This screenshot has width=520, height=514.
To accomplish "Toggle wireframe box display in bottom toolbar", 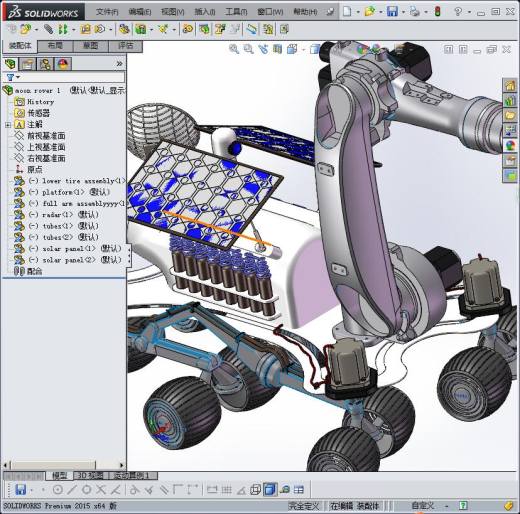I will pyautogui.click(x=255, y=490).
